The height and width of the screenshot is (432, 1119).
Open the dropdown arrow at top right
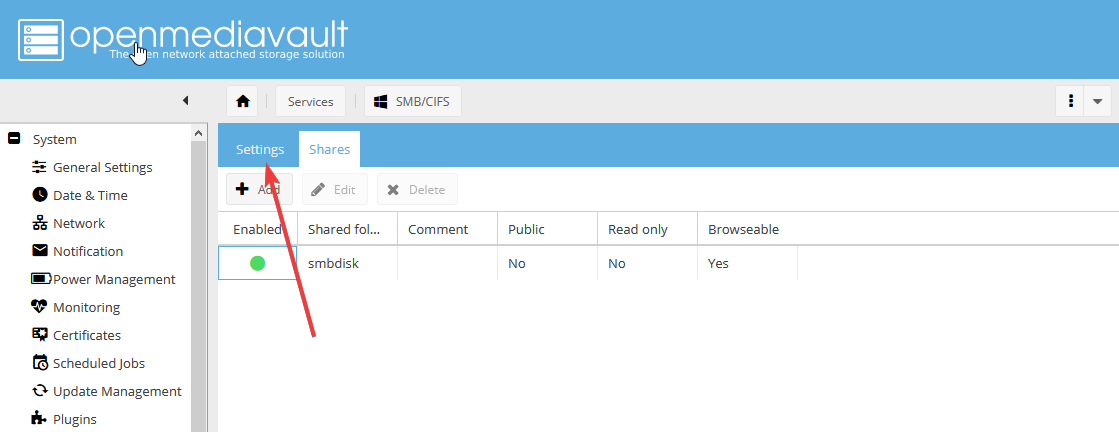tap(1097, 101)
